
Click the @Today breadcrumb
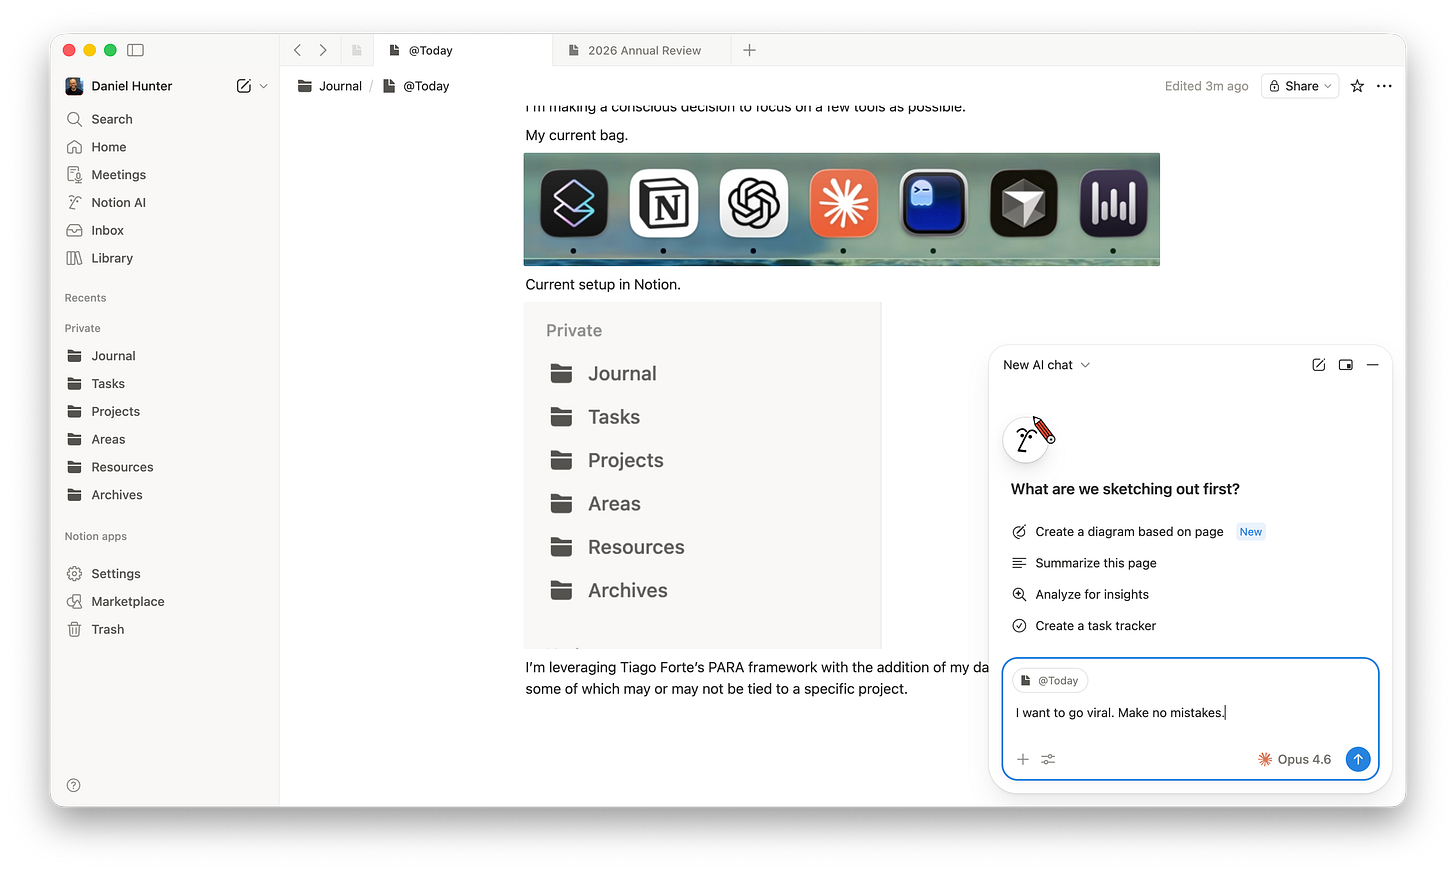[x=417, y=86]
